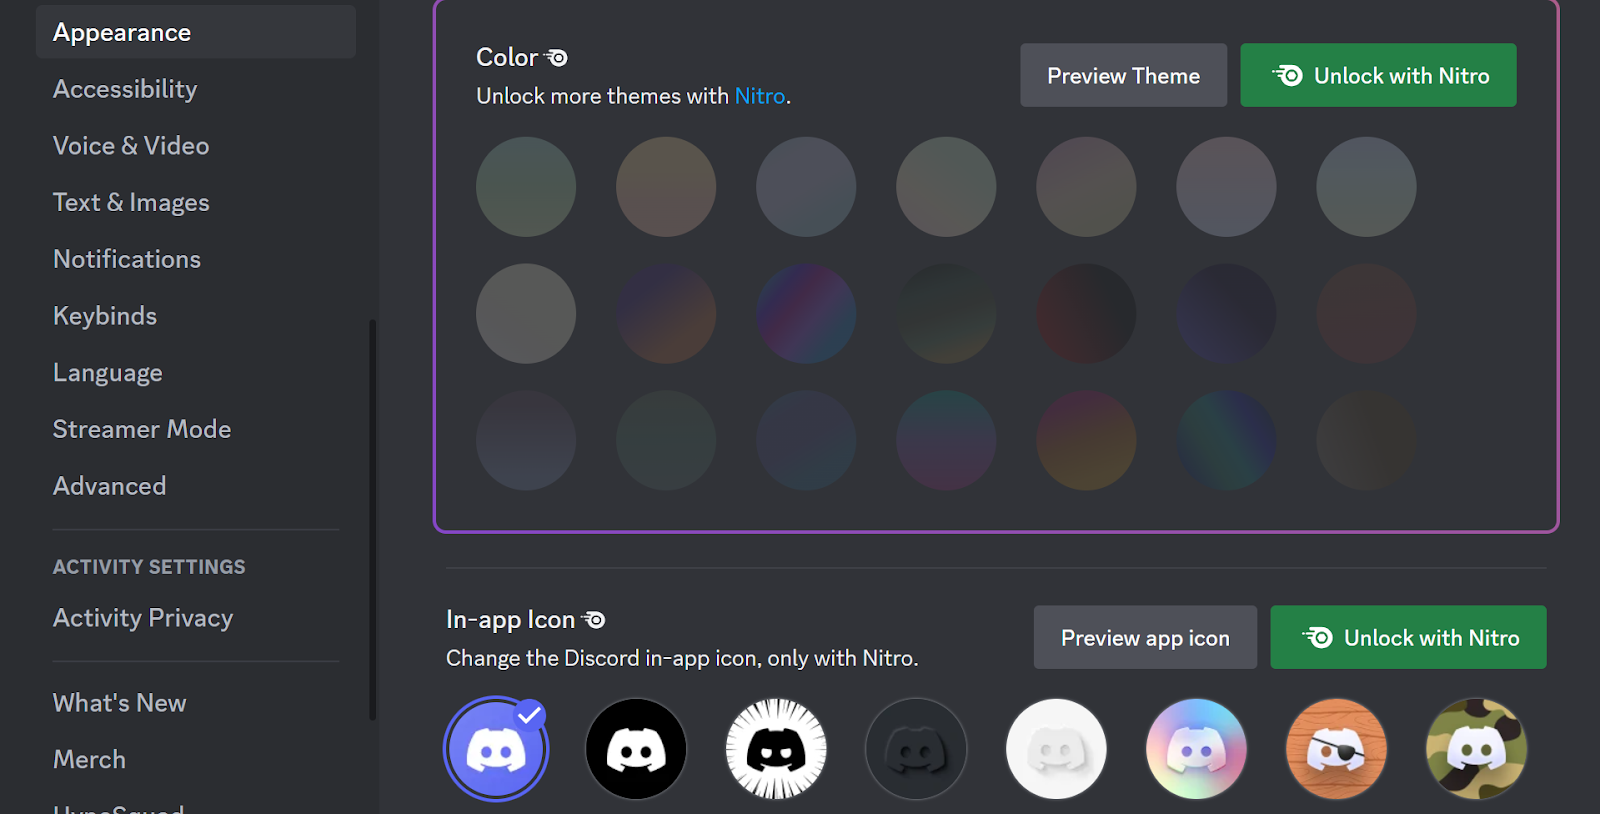Select the sixth green-blue swatch in row three

point(1226,440)
